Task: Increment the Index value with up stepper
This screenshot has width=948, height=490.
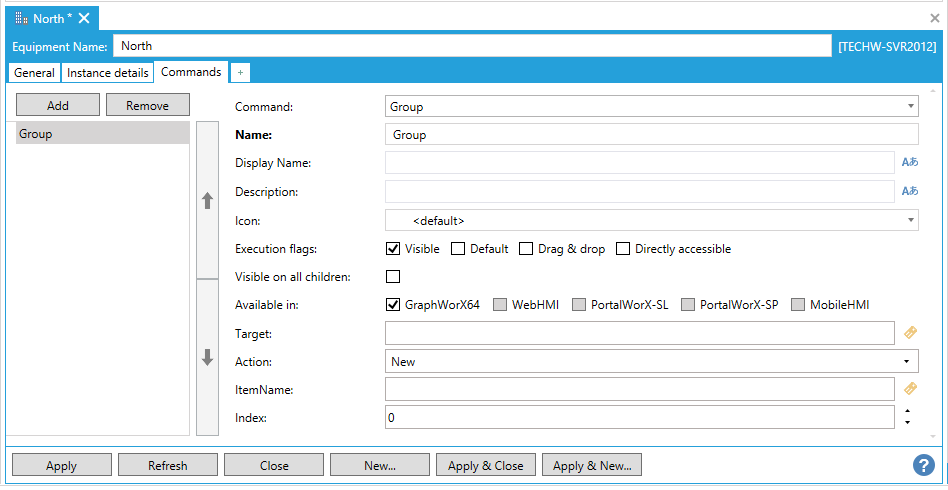Action: pyautogui.click(x=906, y=411)
